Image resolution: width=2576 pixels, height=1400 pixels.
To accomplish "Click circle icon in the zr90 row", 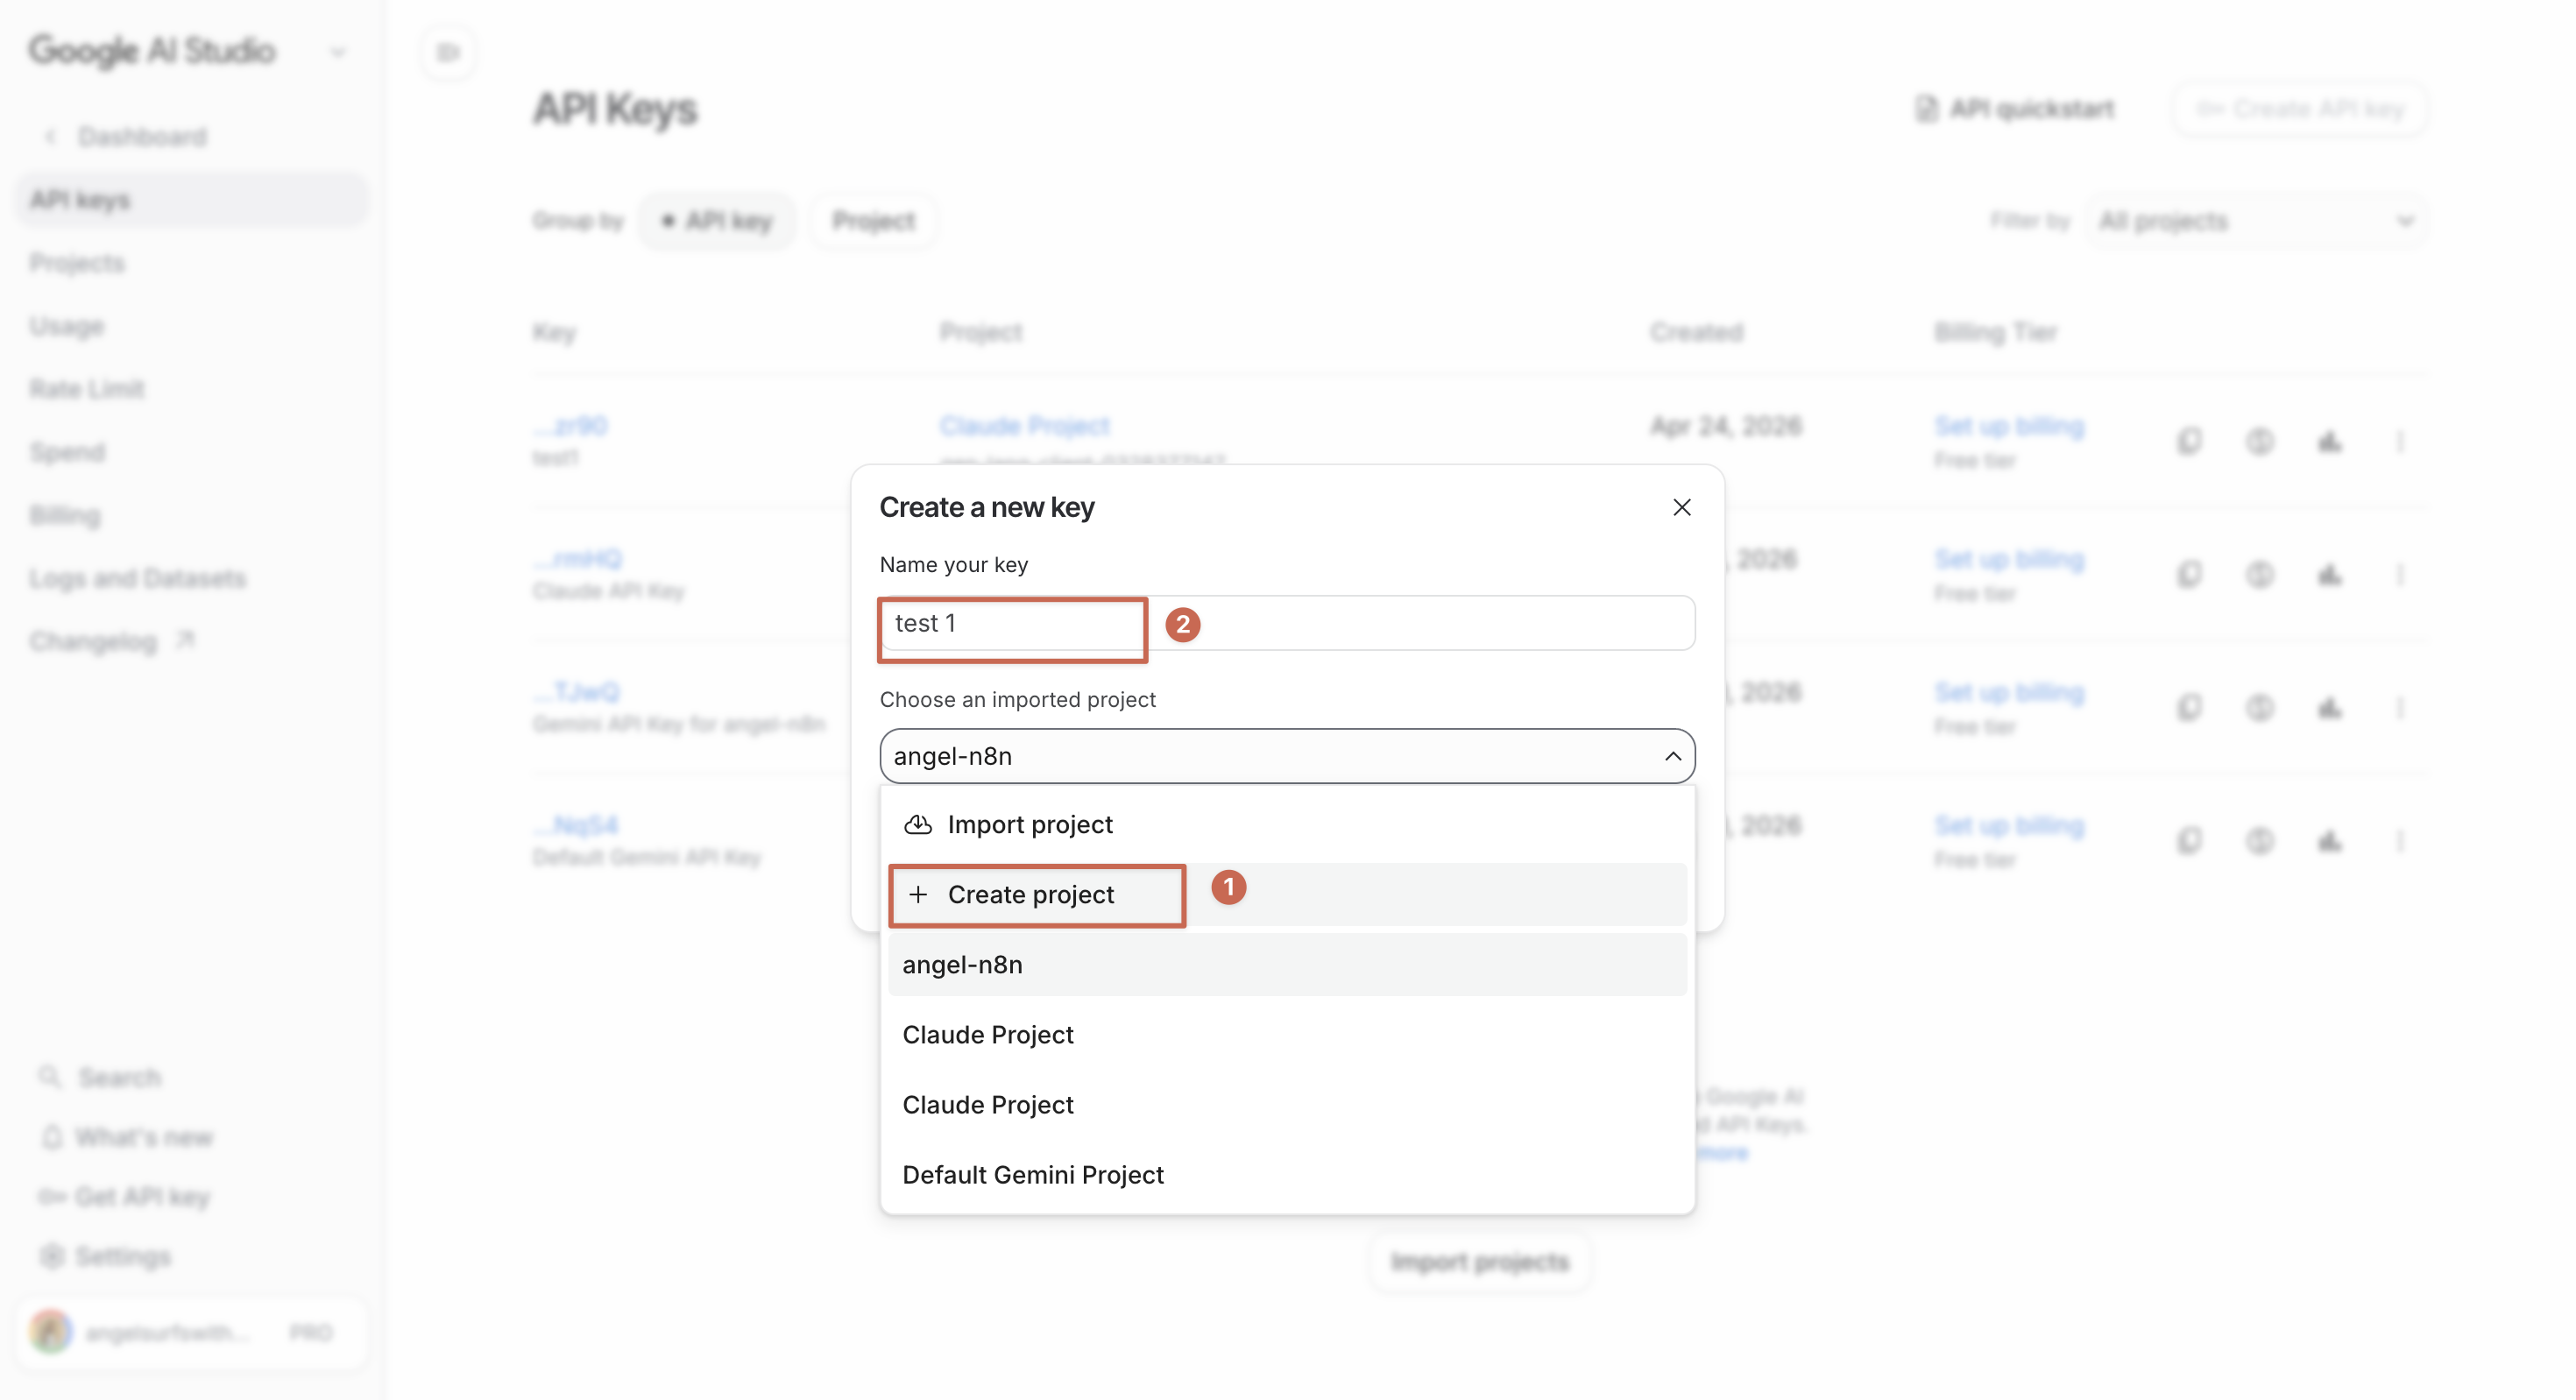I will click(2259, 441).
